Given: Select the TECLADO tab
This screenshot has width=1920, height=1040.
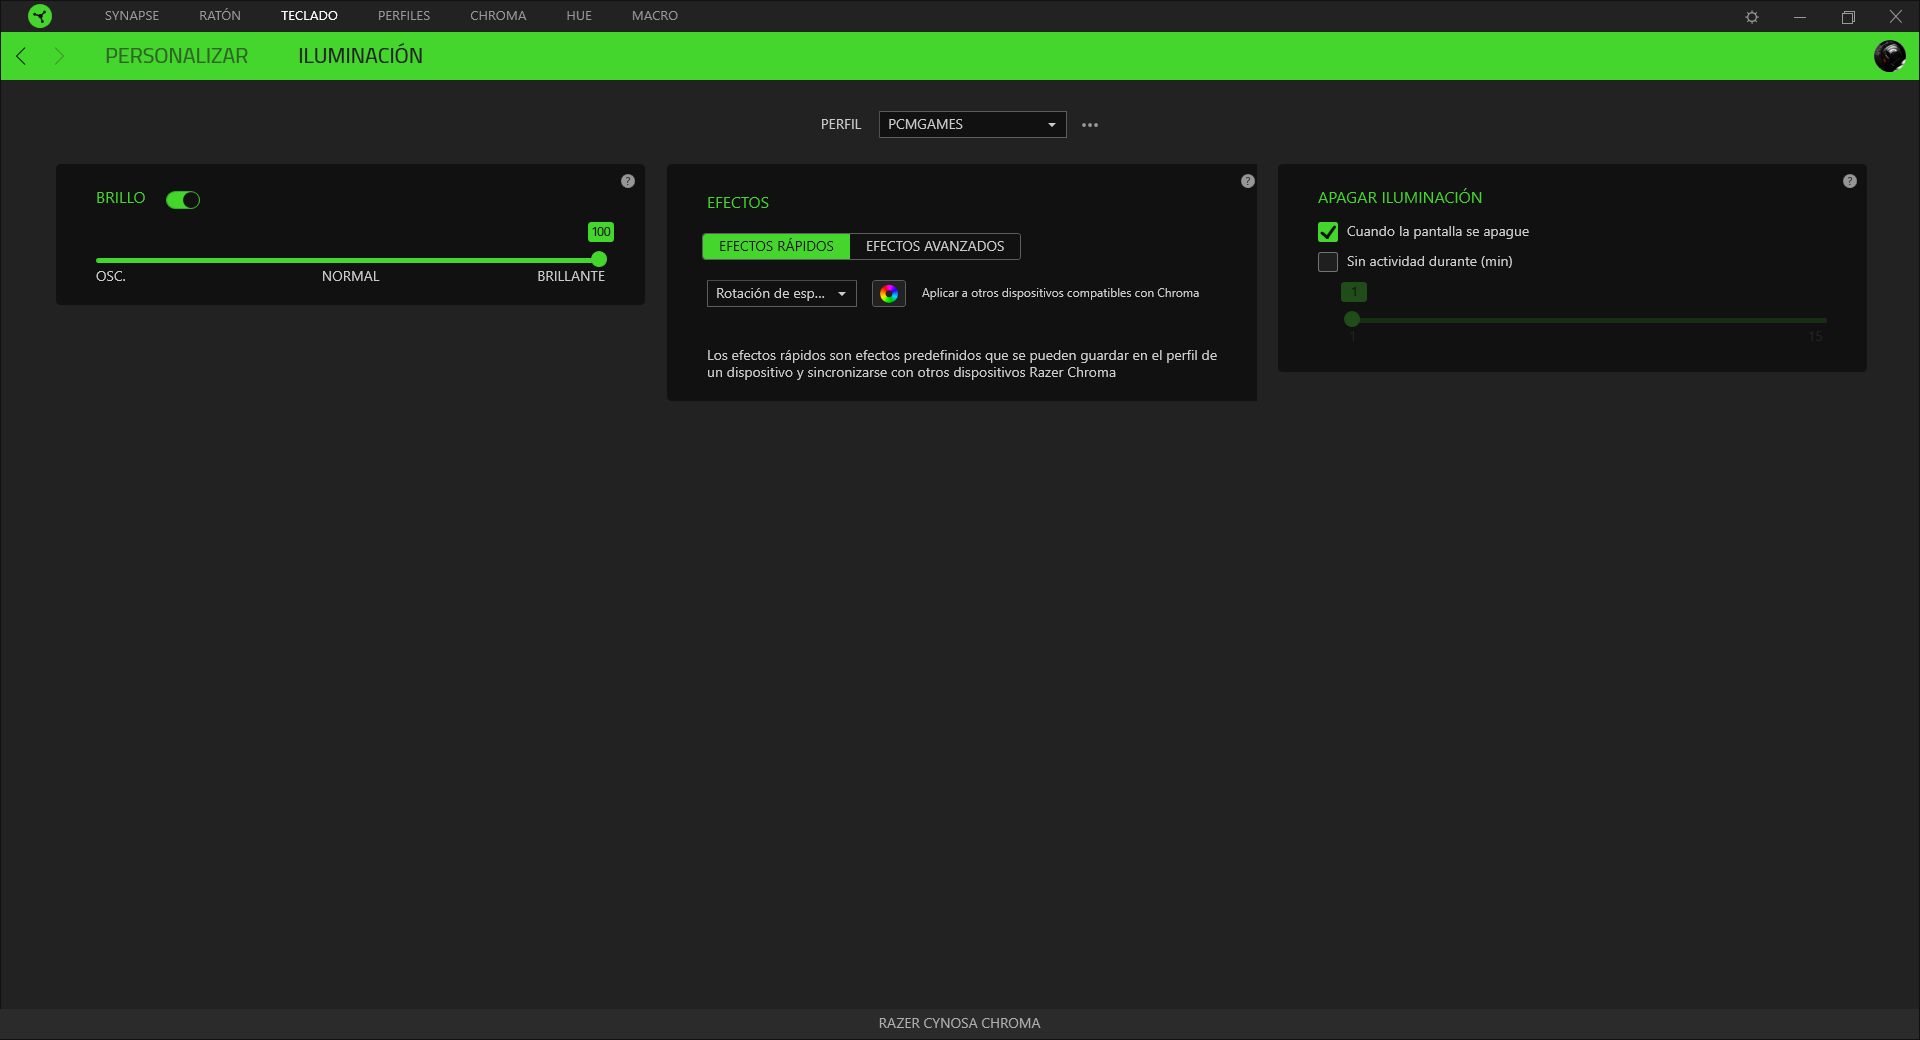Looking at the screenshot, I should (x=309, y=16).
